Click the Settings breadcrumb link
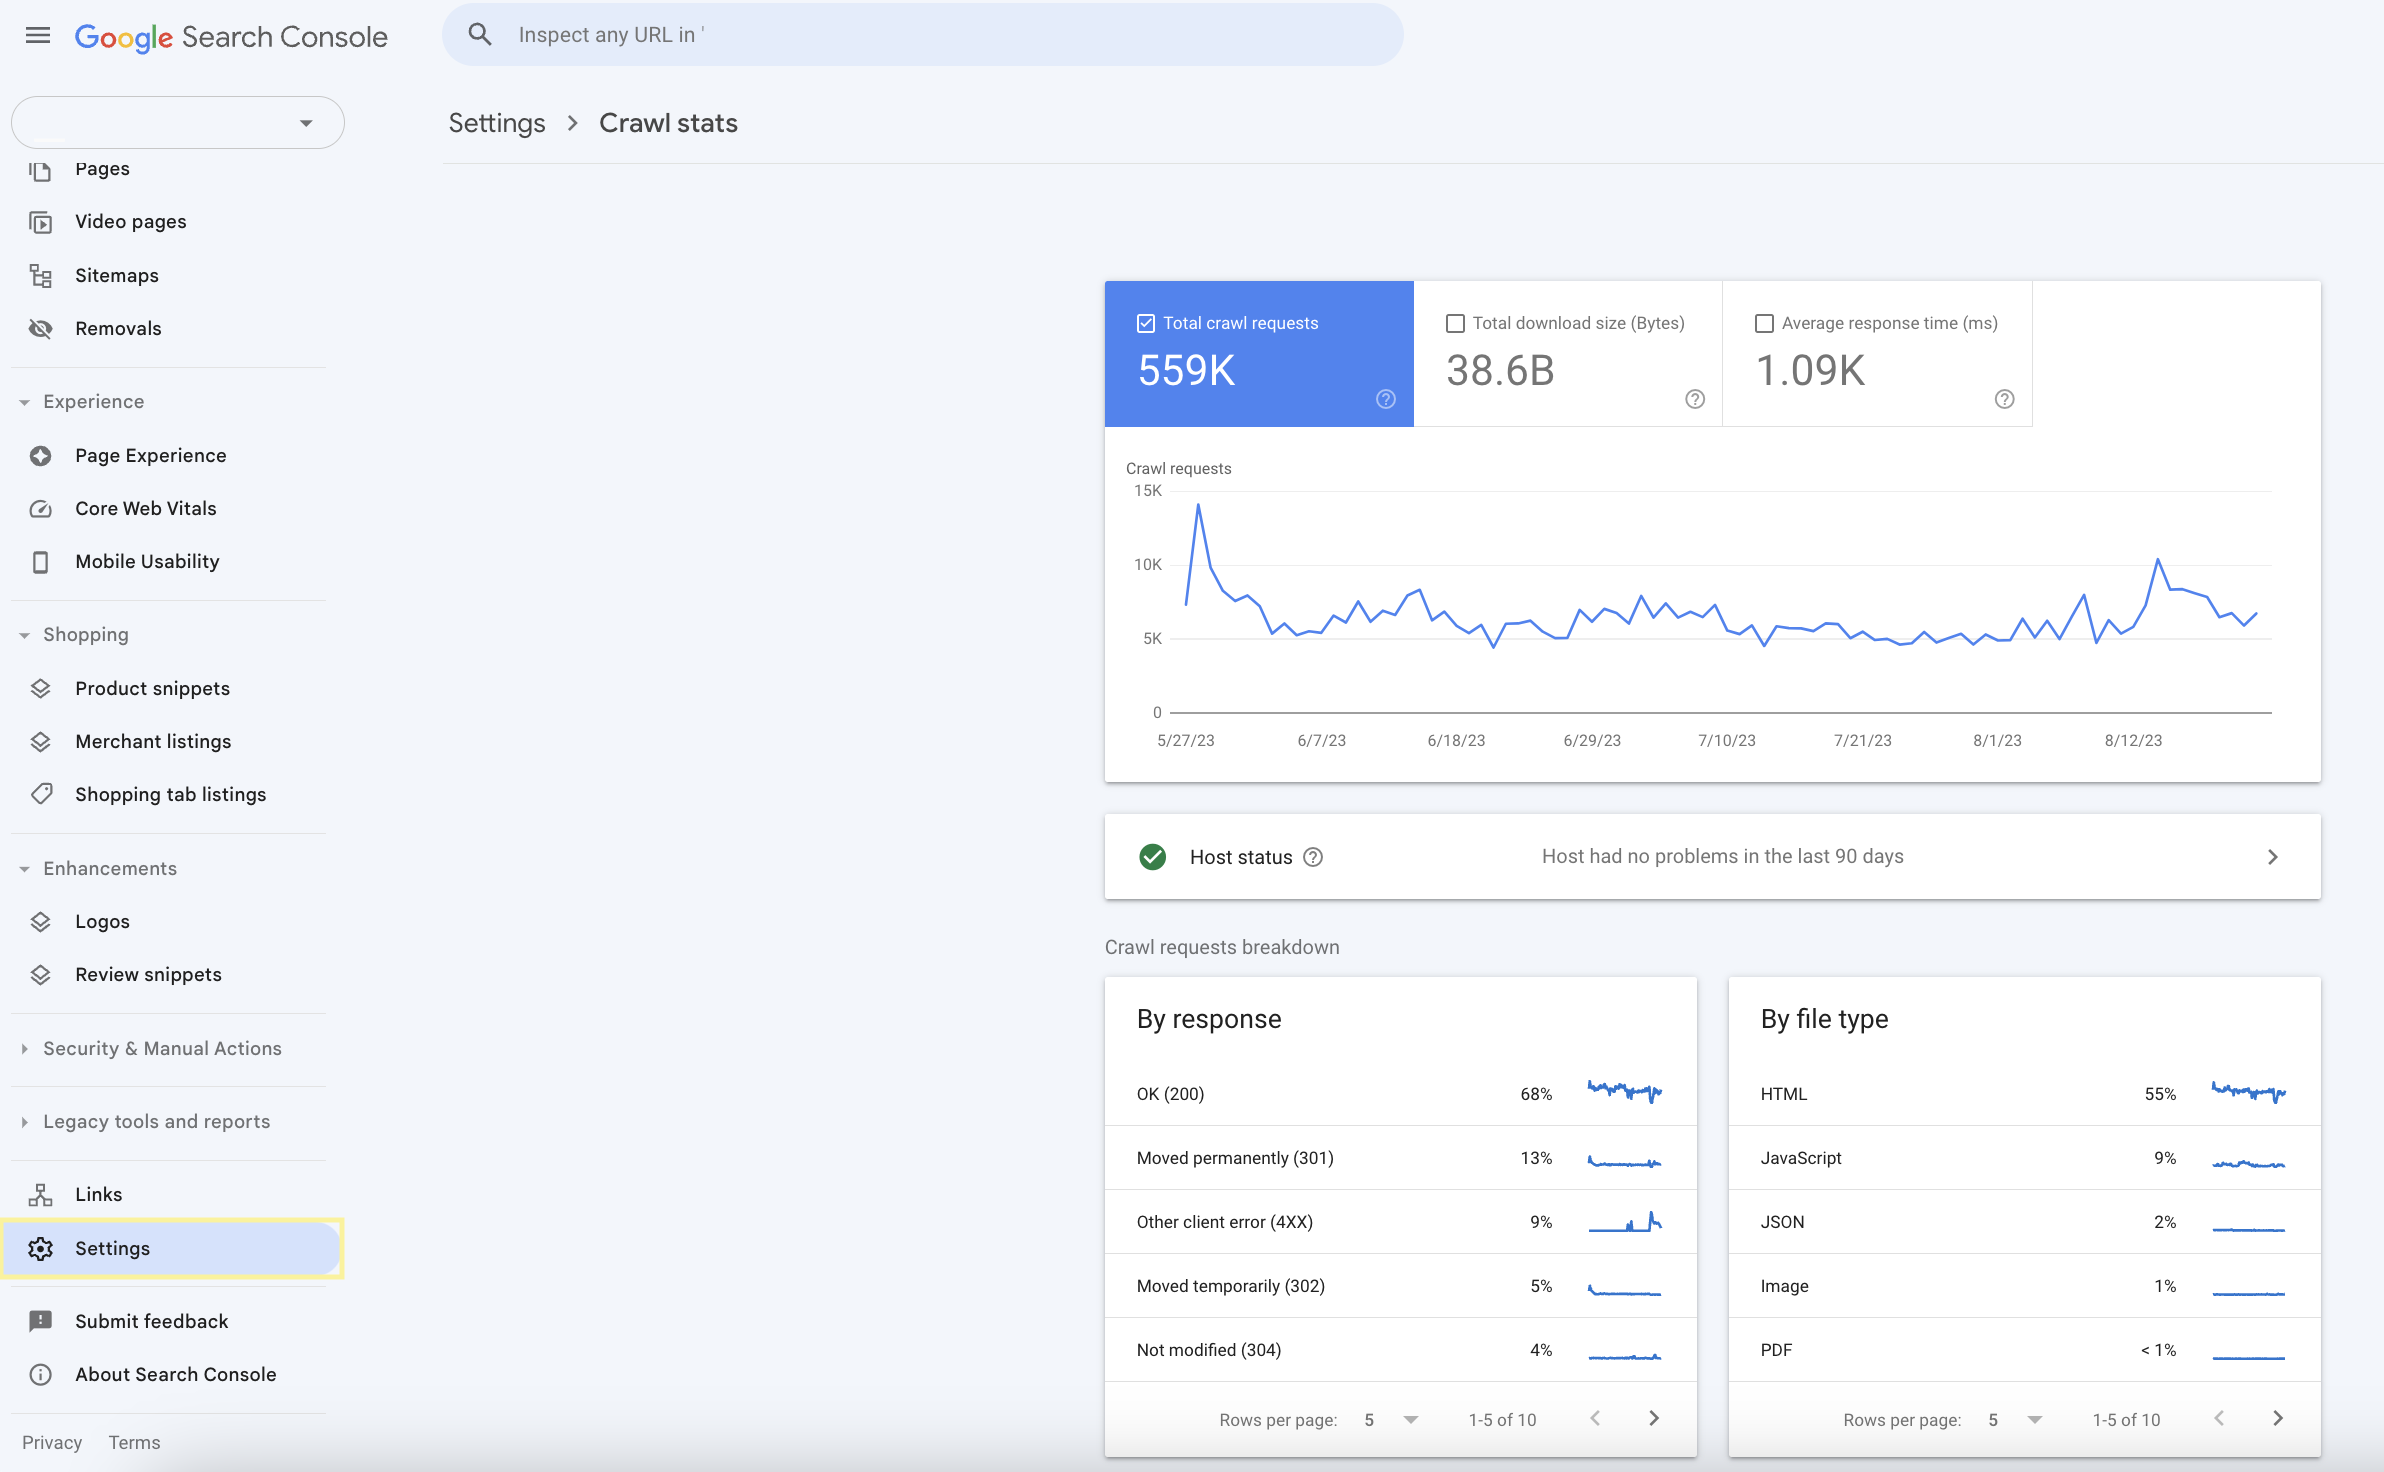The image size is (2384, 1472). coord(497,123)
